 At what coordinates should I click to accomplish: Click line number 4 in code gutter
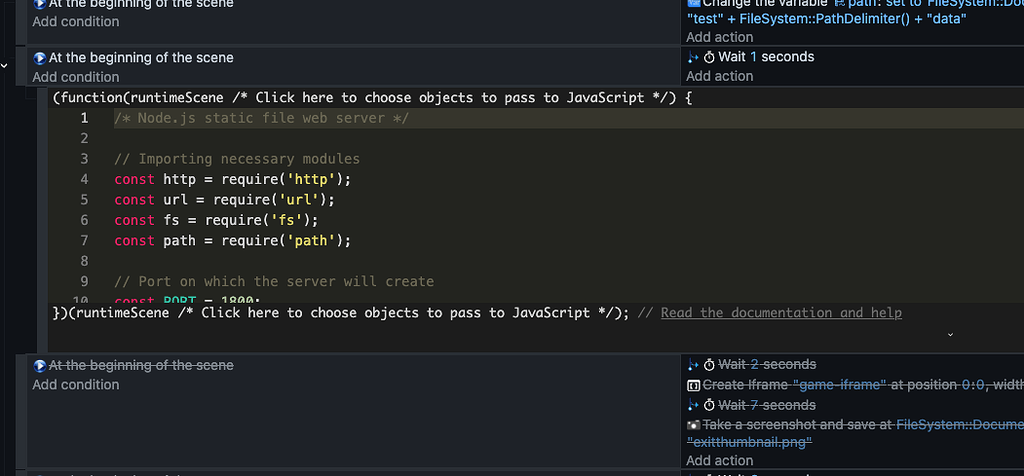(x=84, y=179)
